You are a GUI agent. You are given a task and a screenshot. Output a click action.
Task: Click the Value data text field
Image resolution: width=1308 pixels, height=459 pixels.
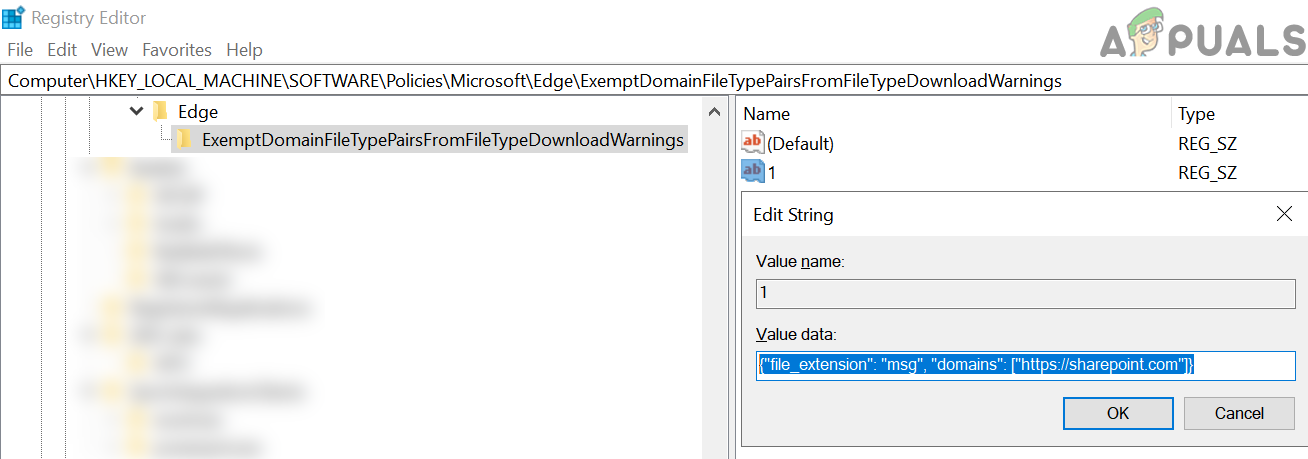pos(1025,366)
